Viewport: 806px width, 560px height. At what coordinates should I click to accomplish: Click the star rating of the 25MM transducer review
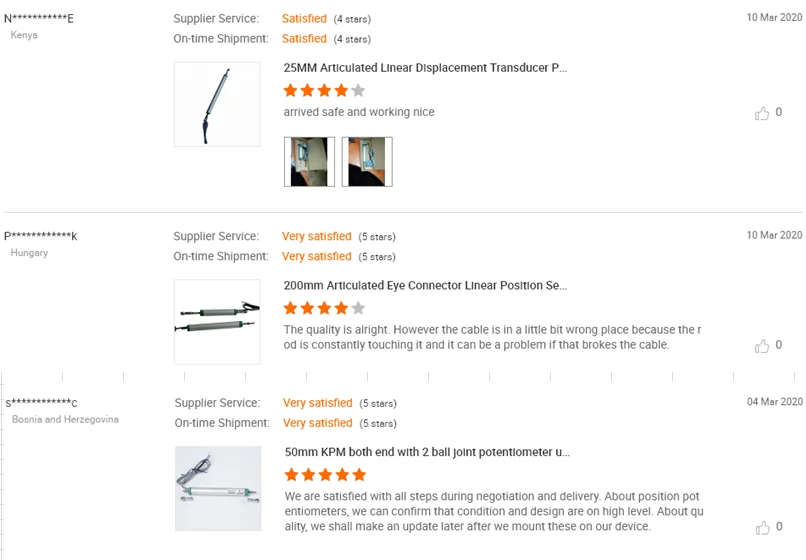click(324, 91)
